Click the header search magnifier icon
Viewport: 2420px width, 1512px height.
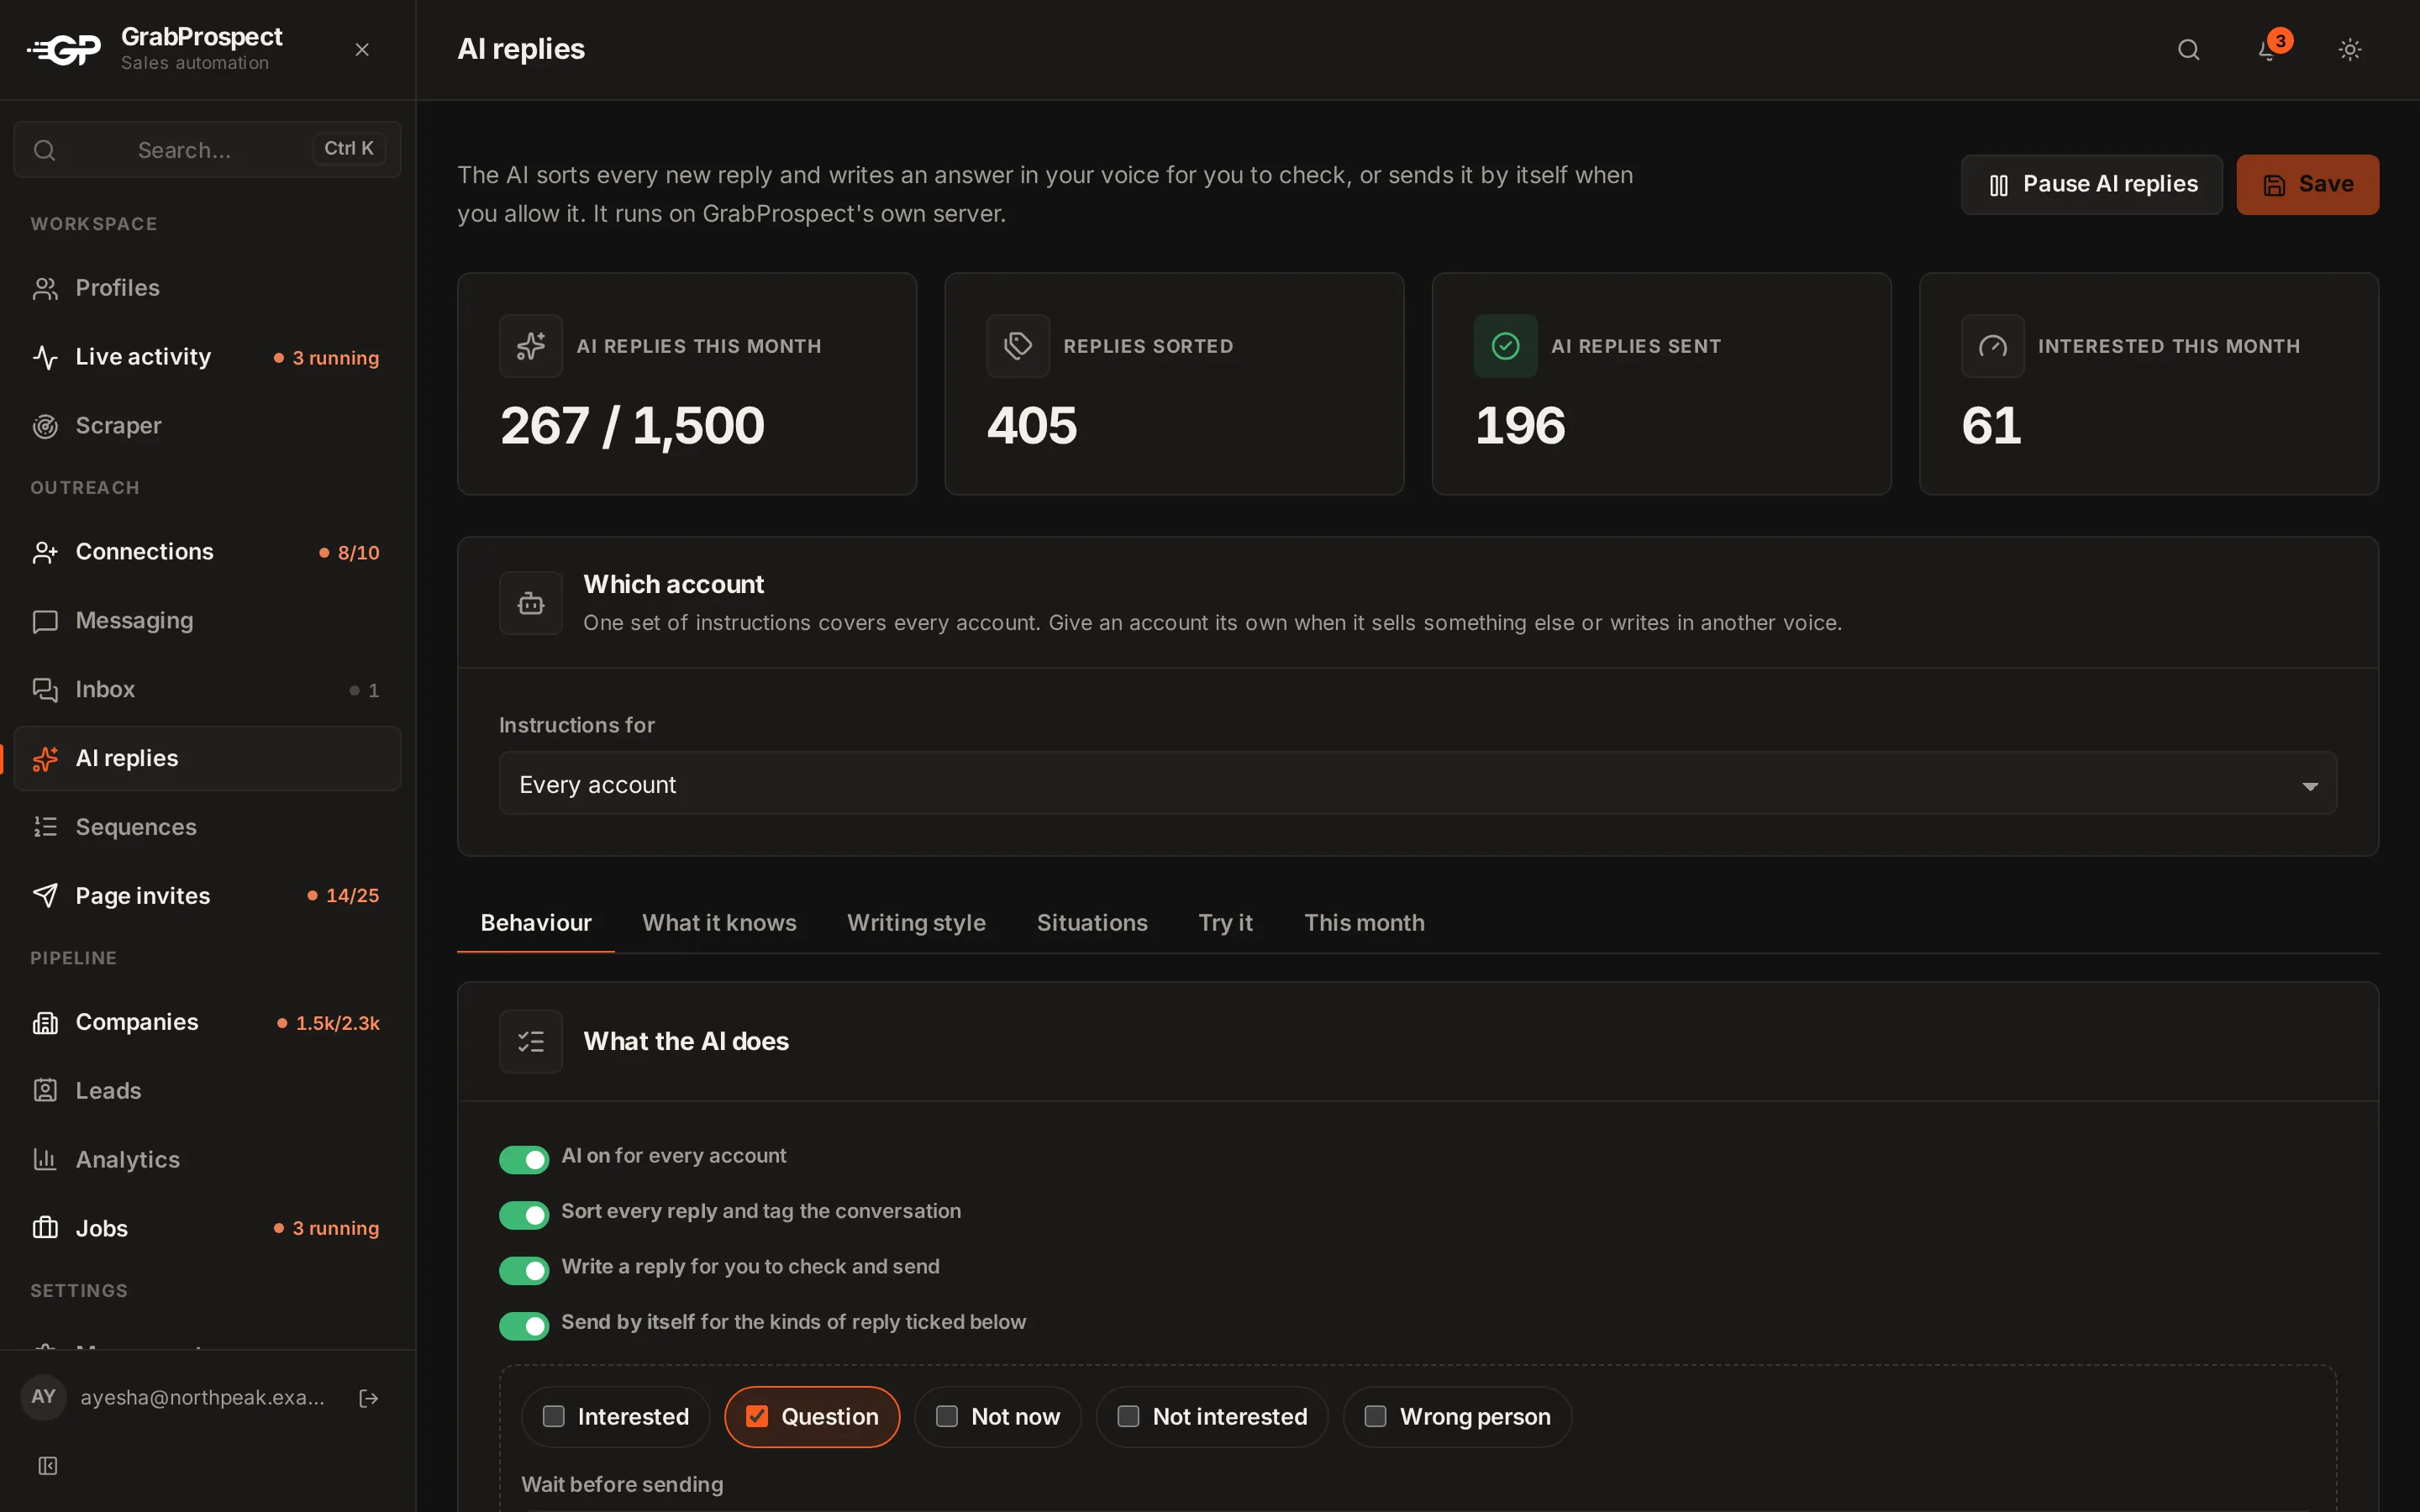tap(2188, 49)
